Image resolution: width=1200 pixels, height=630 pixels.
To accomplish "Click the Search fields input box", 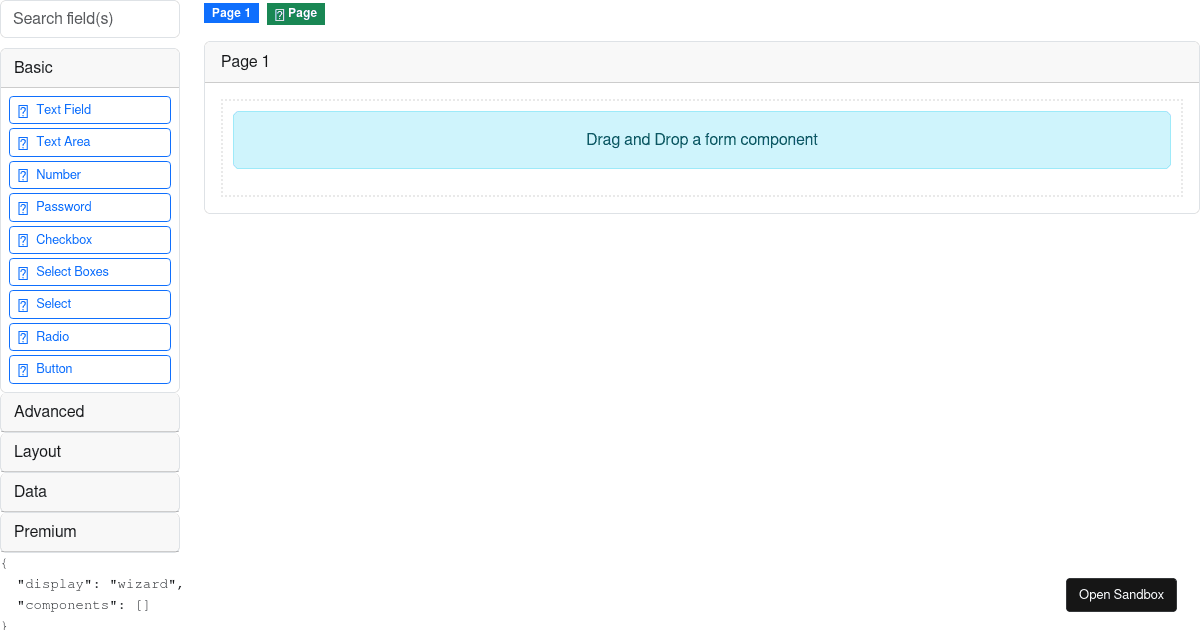I will click(90, 19).
